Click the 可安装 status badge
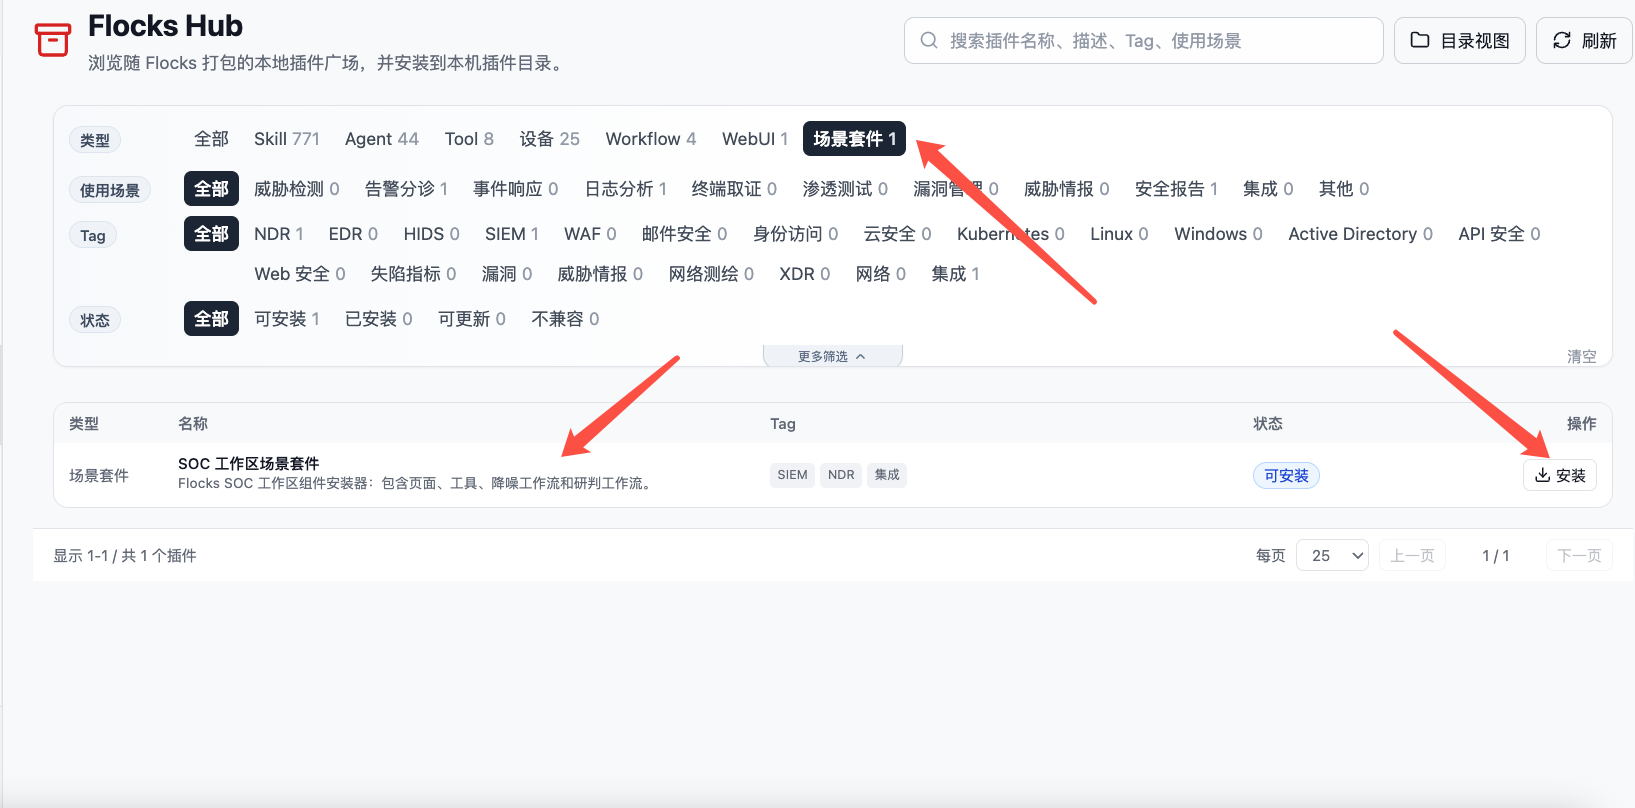The height and width of the screenshot is (808, 1635). (1286, 476)
